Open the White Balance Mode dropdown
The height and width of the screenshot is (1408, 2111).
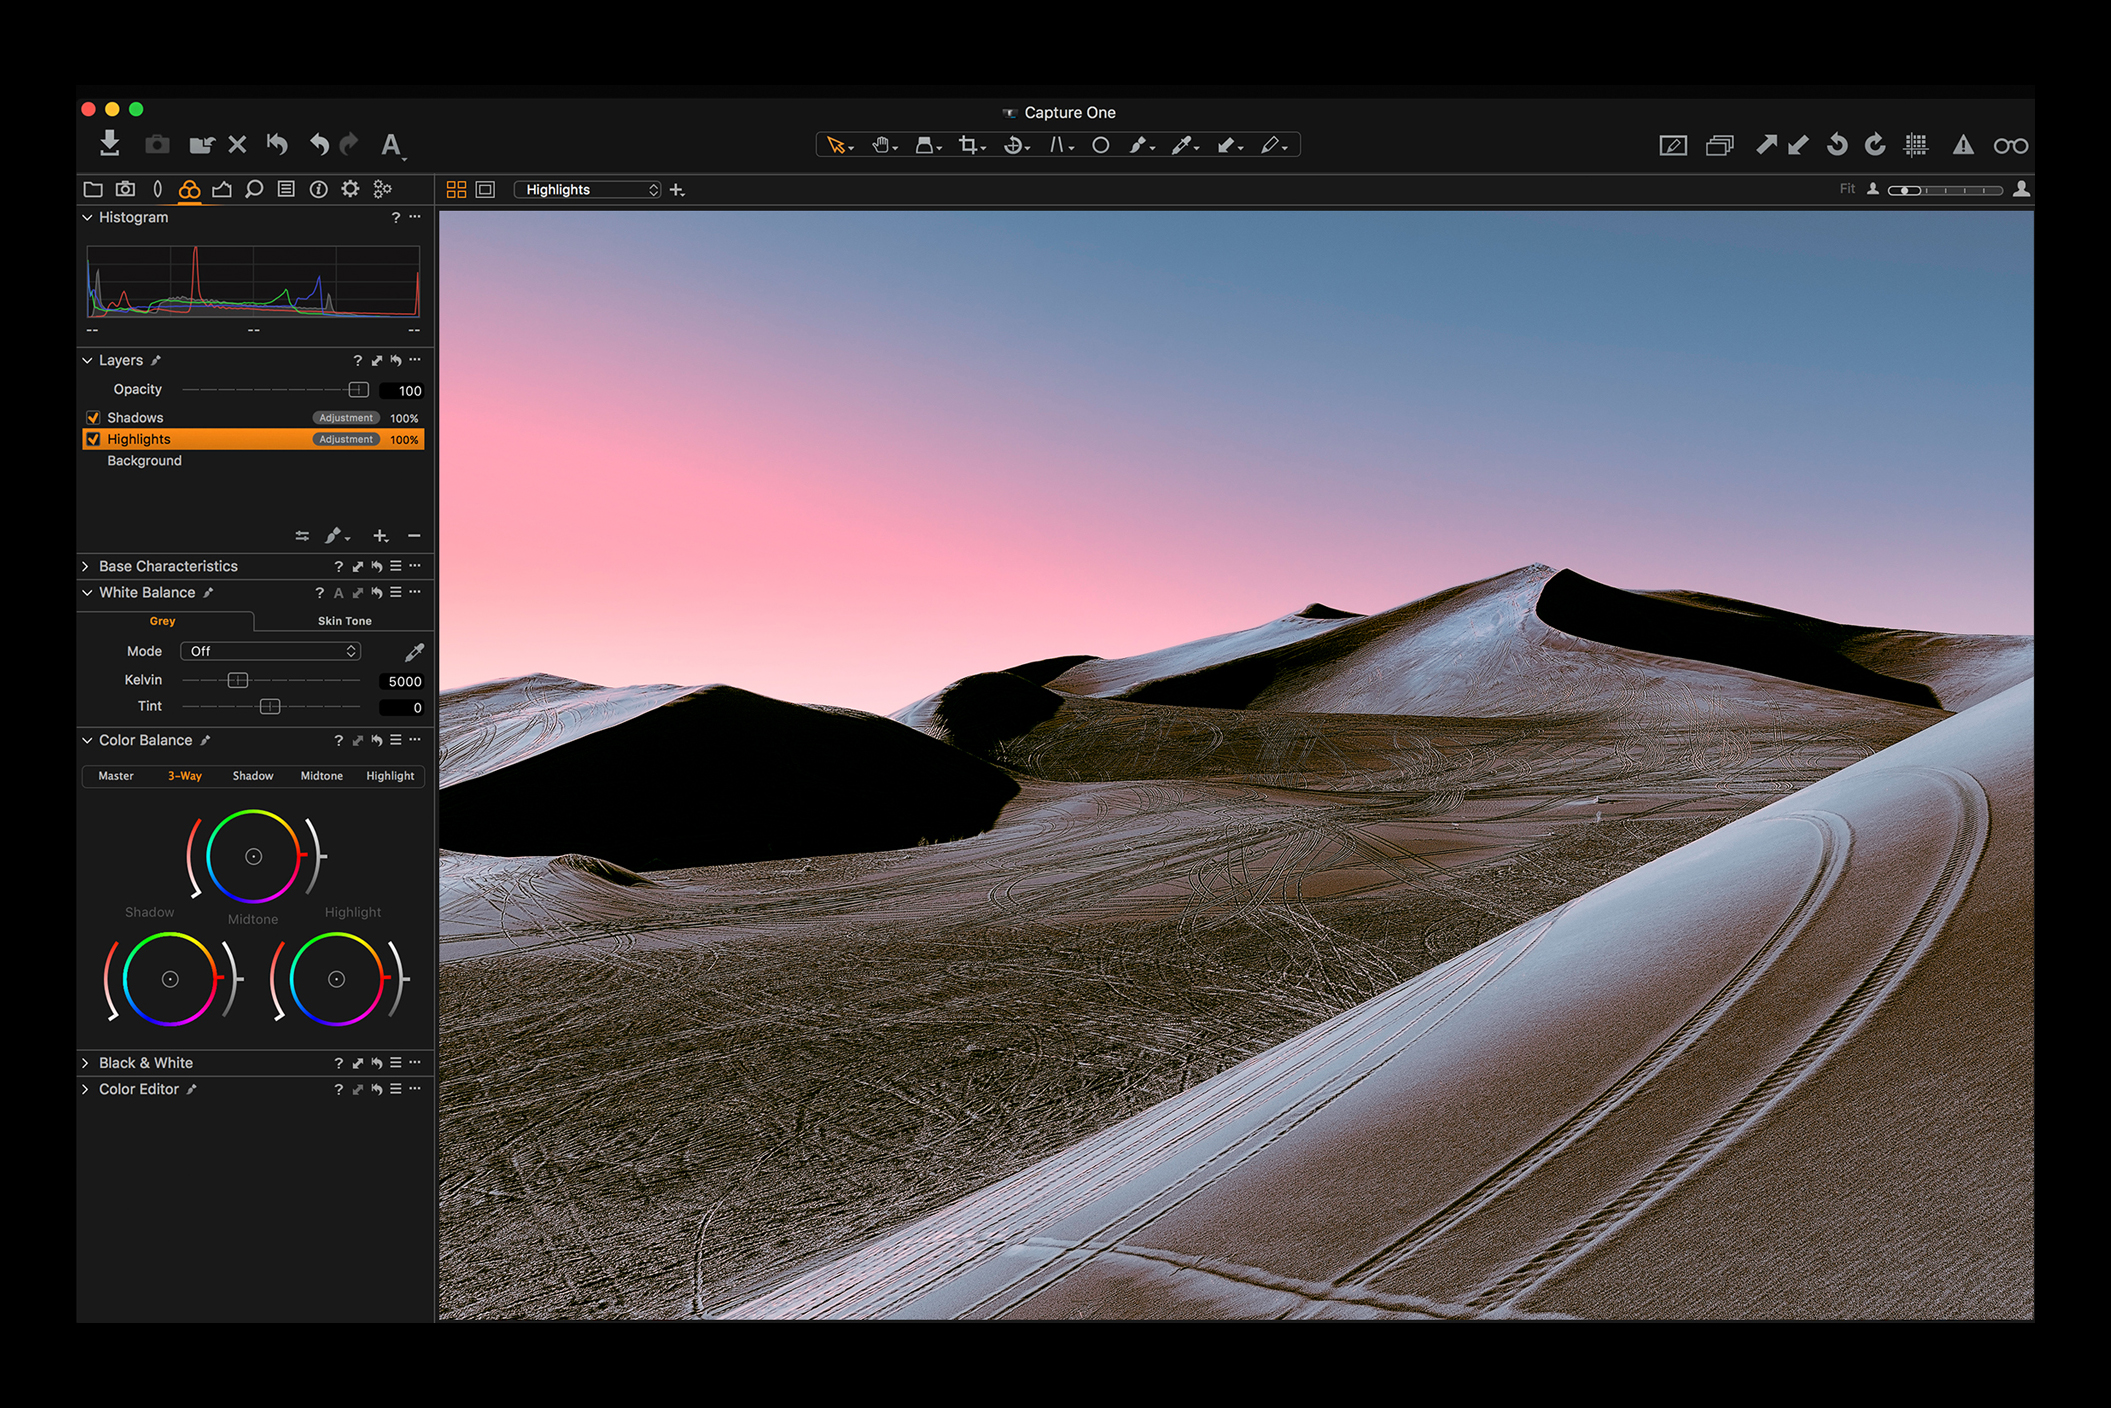coord(269,651)
